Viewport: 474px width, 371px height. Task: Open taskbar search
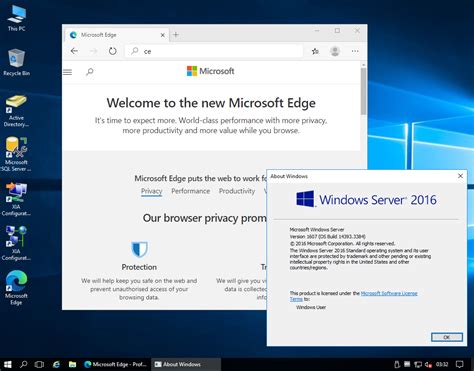(x=23, y=364)
